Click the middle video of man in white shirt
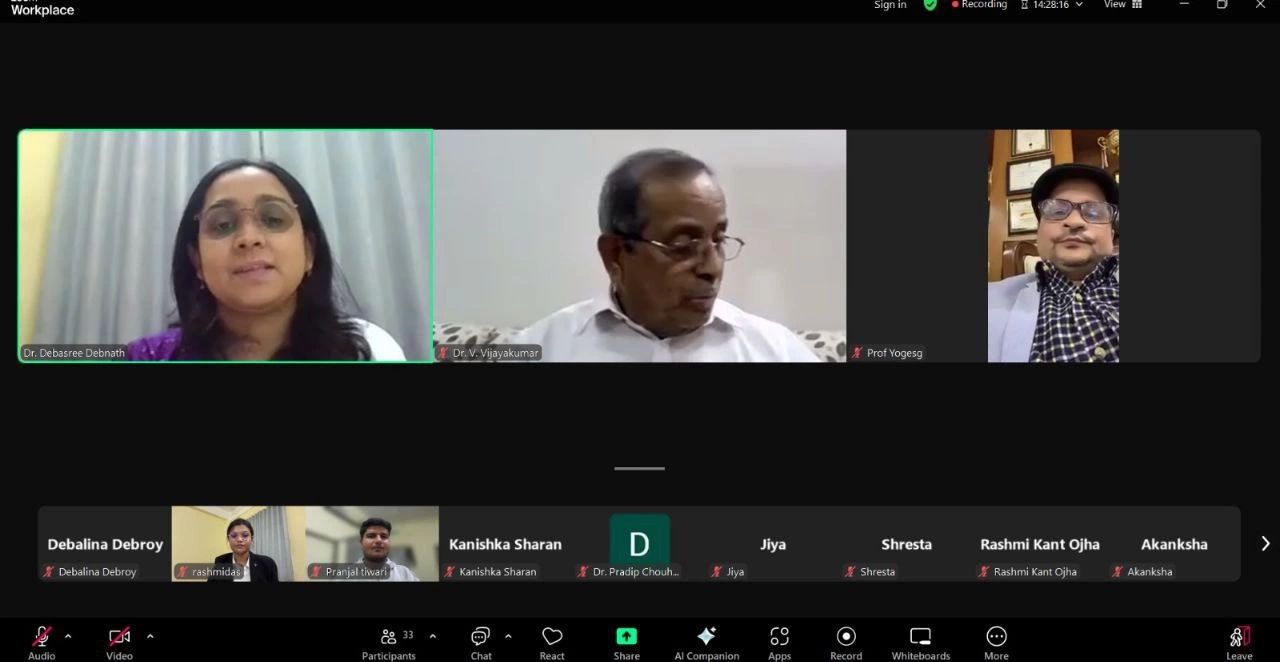The height and width of the screenshot is (662, 1280). click(640, 245)
